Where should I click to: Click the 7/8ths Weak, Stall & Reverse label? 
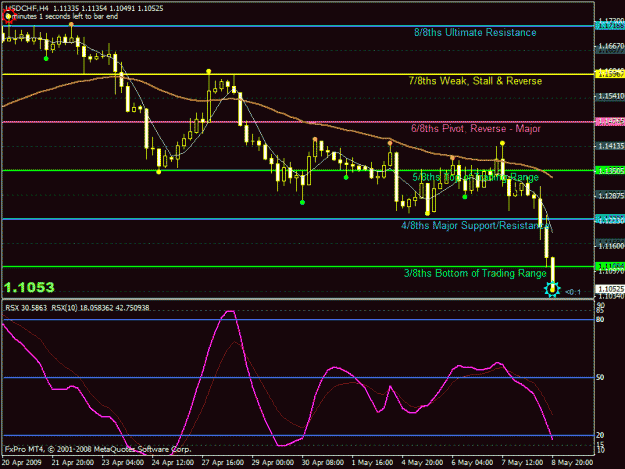tap(475, 81)
